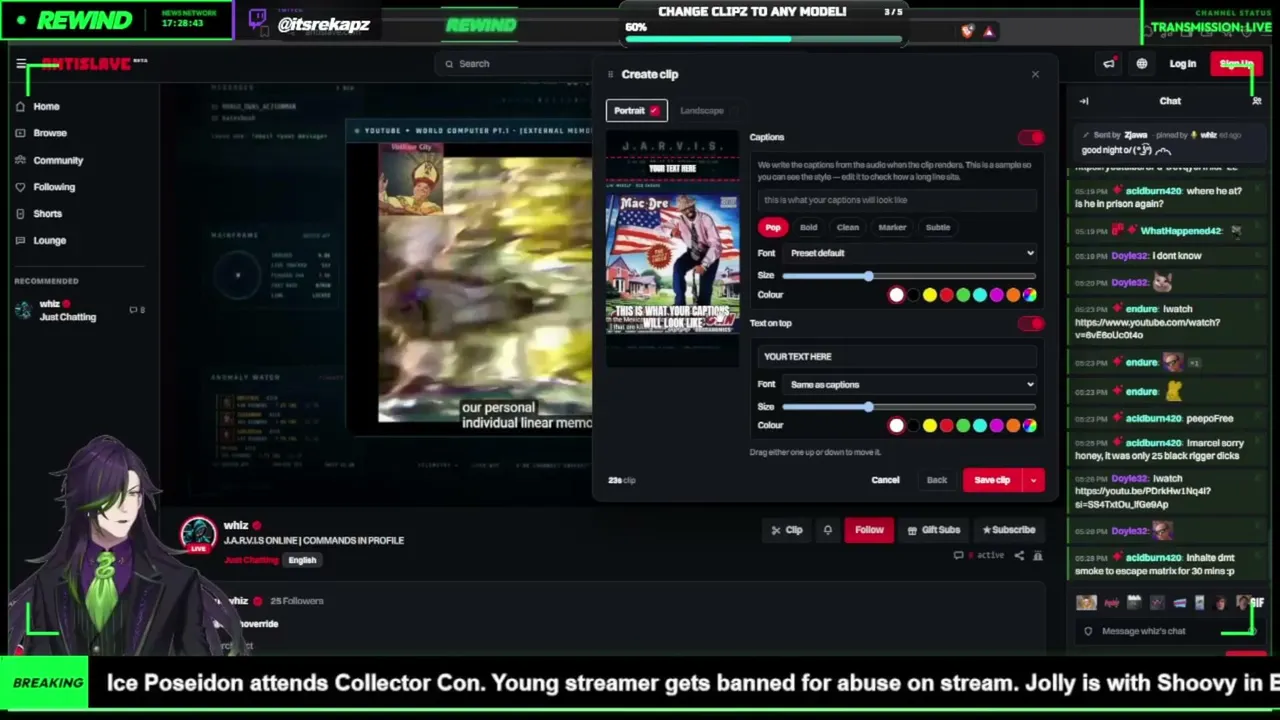1280x720 pixels.
Task: Open Shorts in the sidebar
Action: point(47,213)
